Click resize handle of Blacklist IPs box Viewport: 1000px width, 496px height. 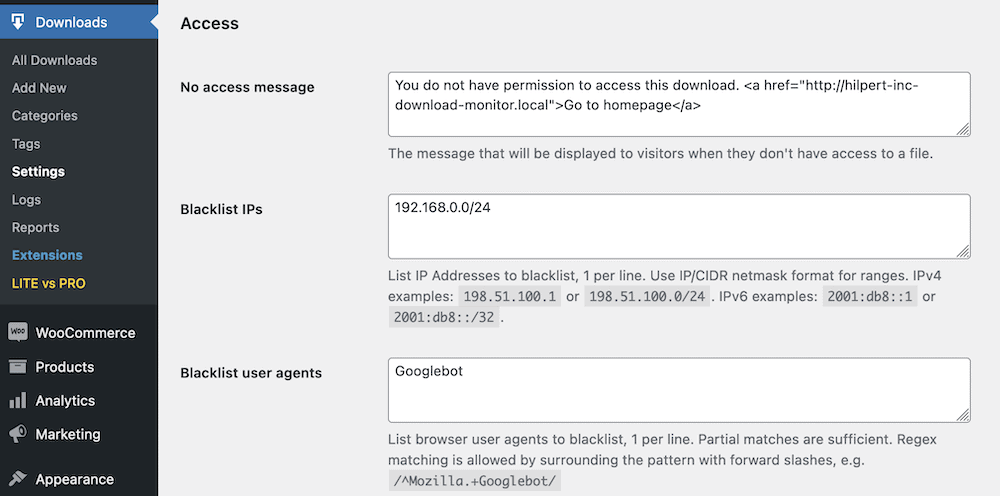click(963, 252)
